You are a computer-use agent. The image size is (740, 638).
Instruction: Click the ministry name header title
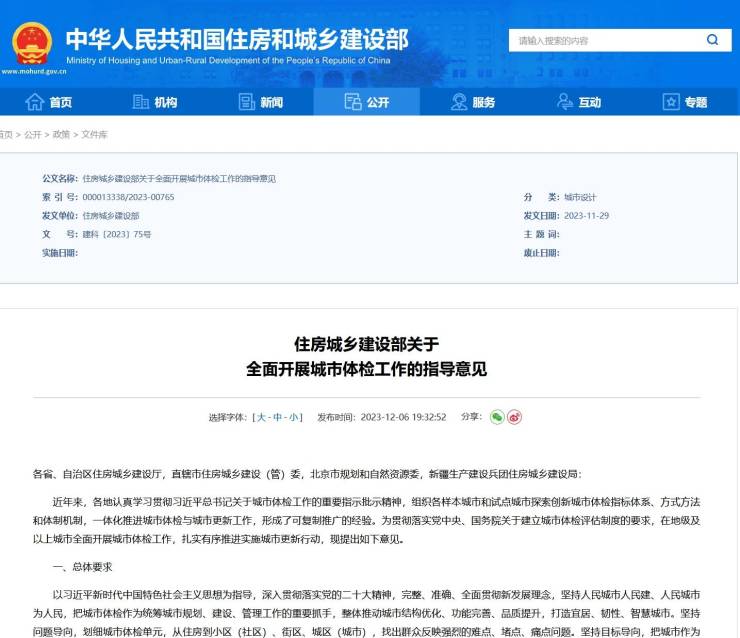[x=236, y=38]
